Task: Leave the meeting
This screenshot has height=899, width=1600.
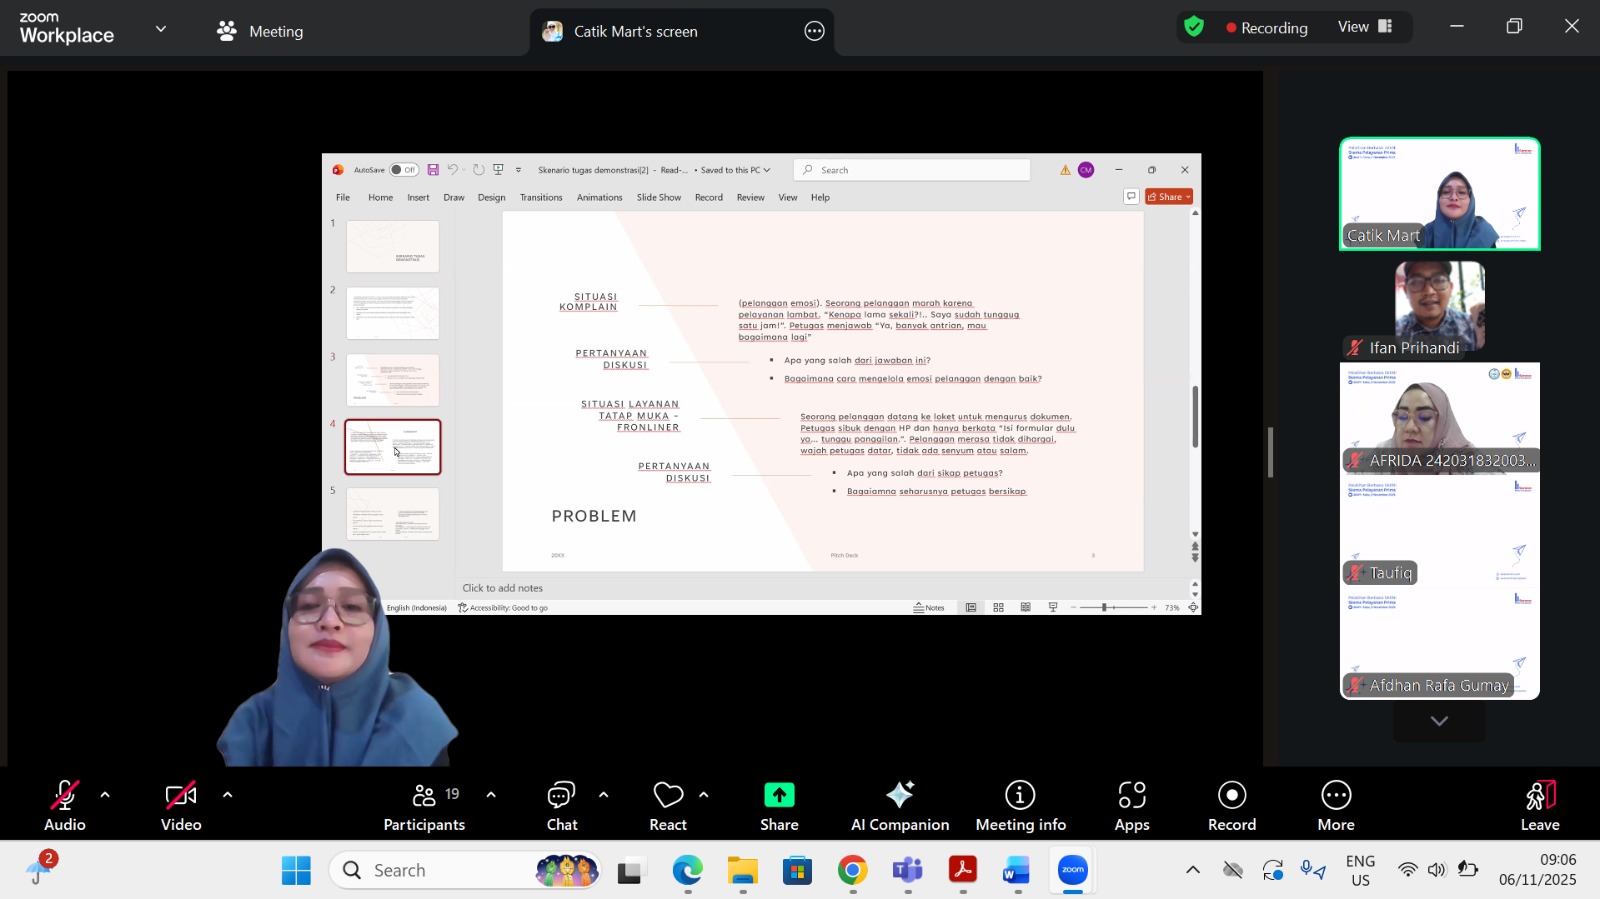Action: point(1539,806)
